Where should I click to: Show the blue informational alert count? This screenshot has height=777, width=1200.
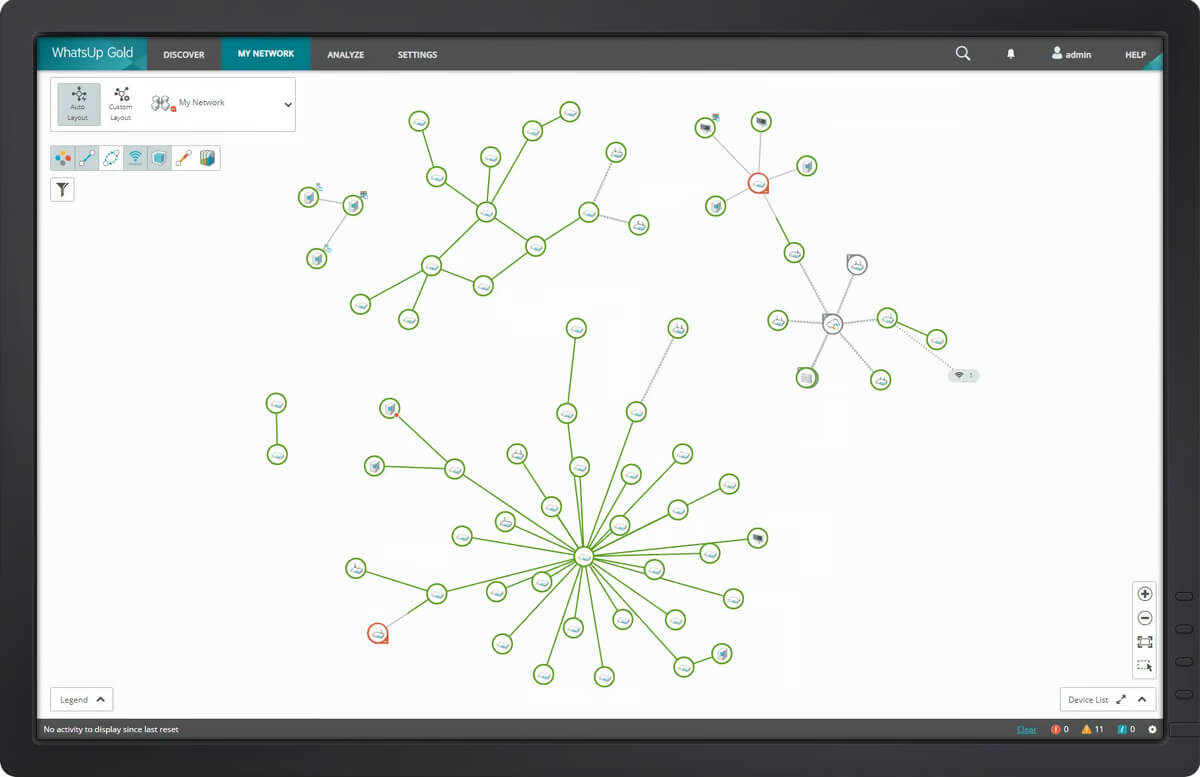(1126, 730)
